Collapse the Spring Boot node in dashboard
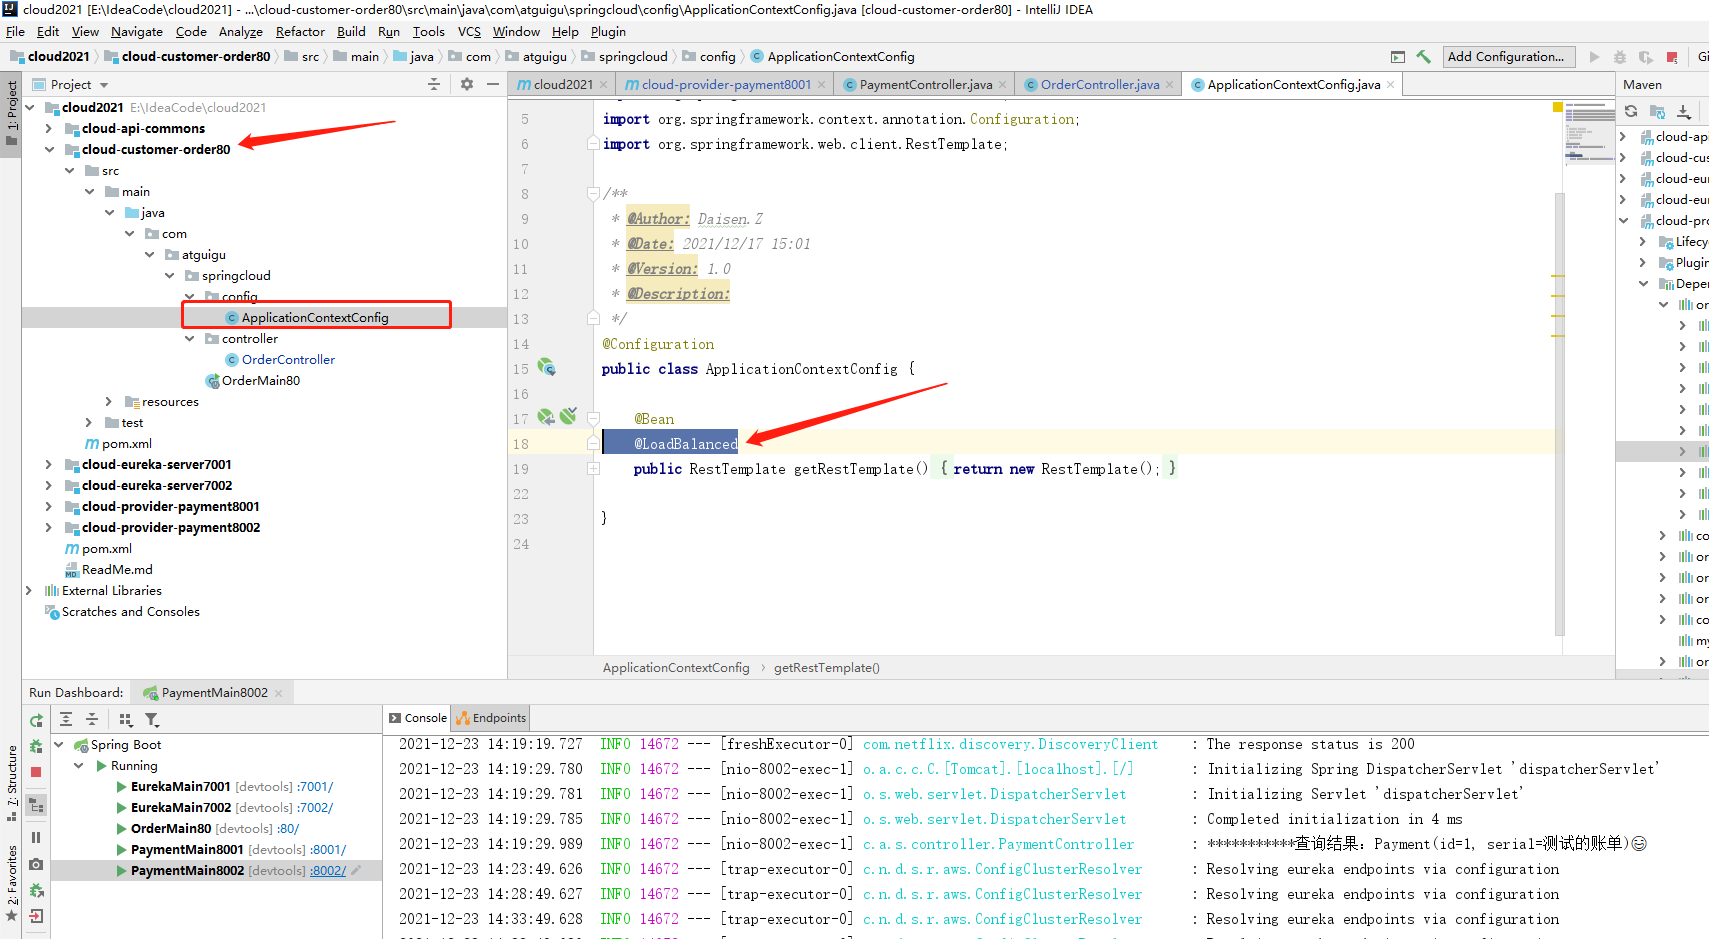The width and height of the screenshot is (1709, 939). pyautogui.click(x=59, y=745)
